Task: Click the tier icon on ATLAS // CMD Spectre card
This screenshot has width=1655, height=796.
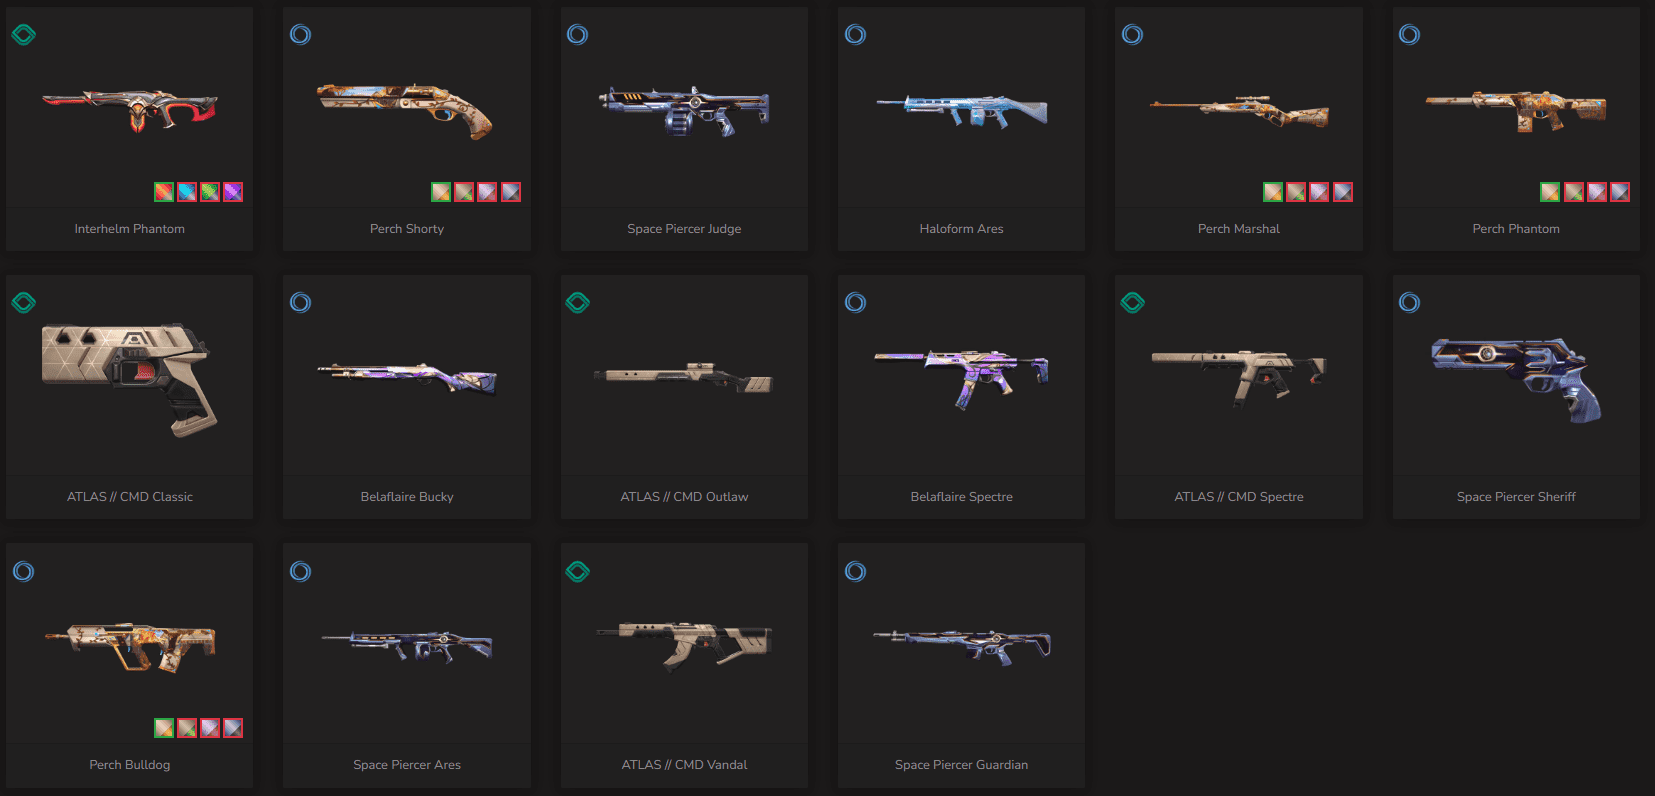Action: pyautogui.click(x=1132, y=303)
